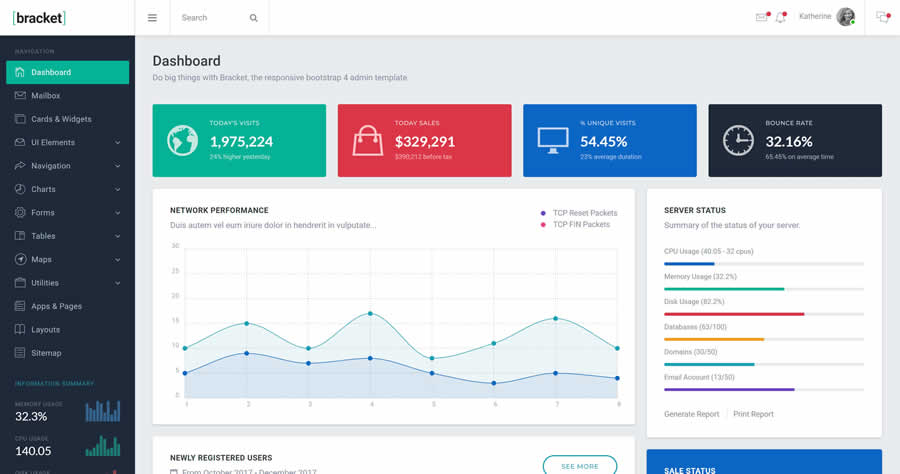Click the Dashboard home icon in sidebar
This screenshot has height=474, width=900.
(x=20, y=72)
